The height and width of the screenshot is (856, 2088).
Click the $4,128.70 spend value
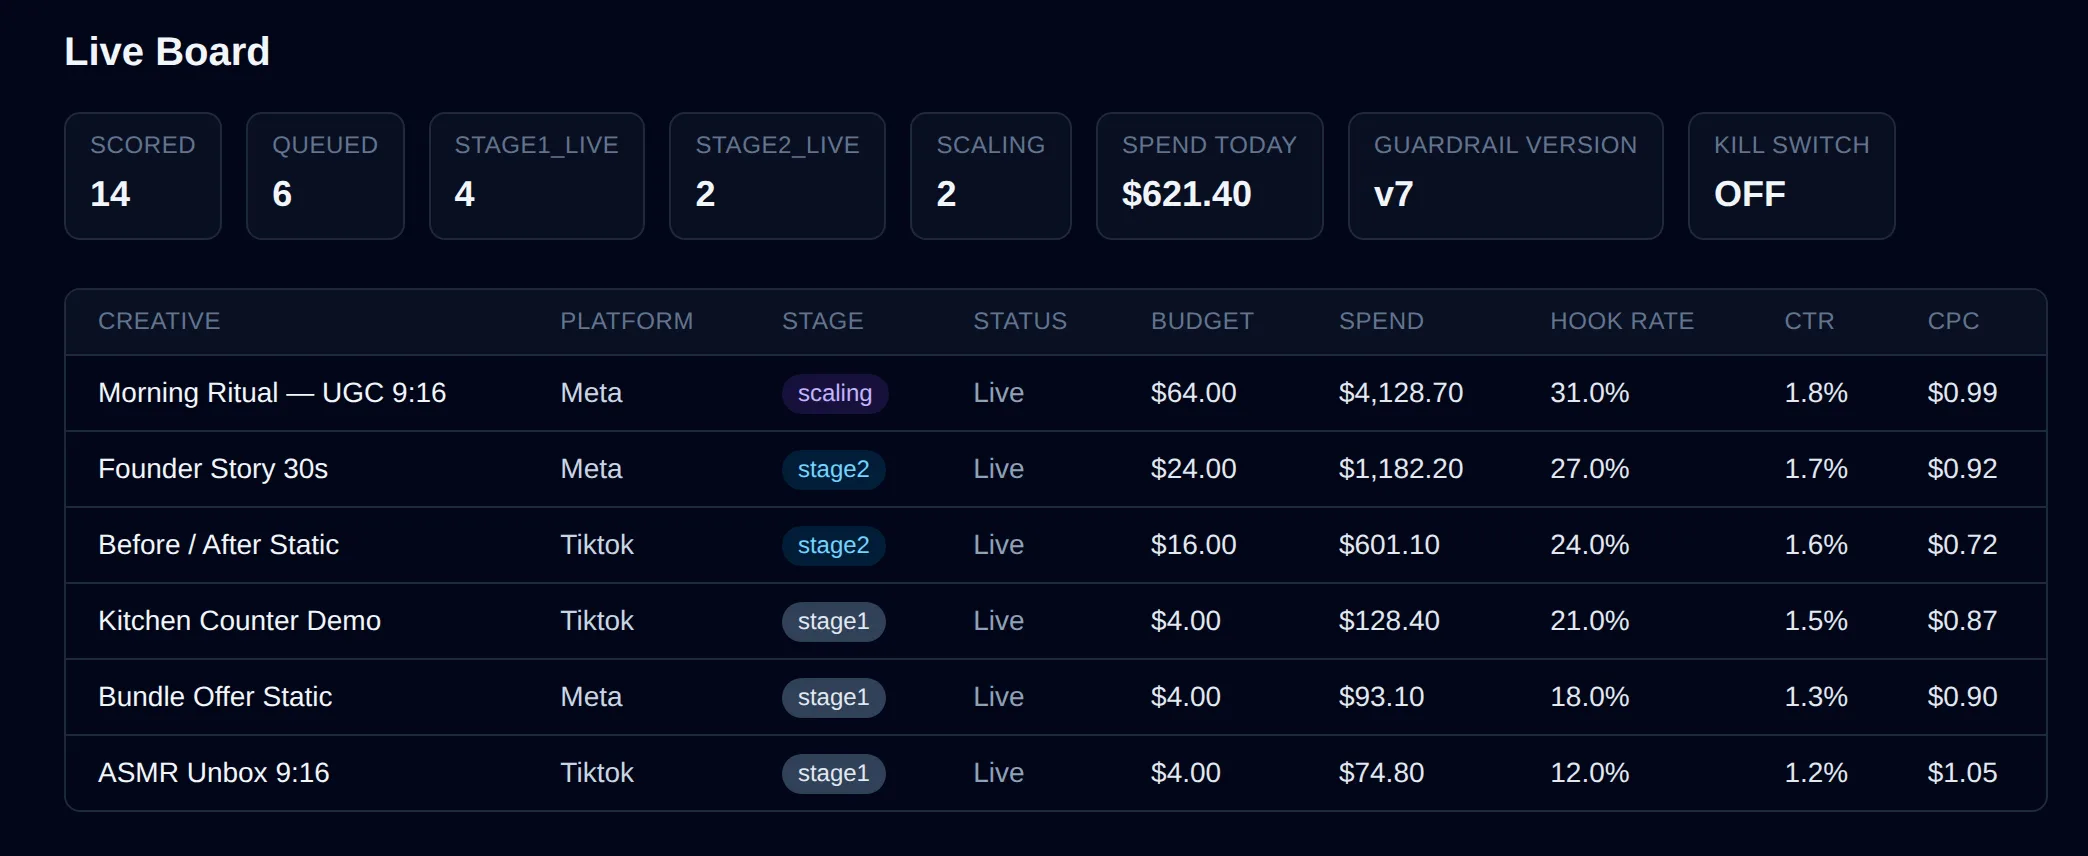pyautogui.click(x=1401, y=393)
